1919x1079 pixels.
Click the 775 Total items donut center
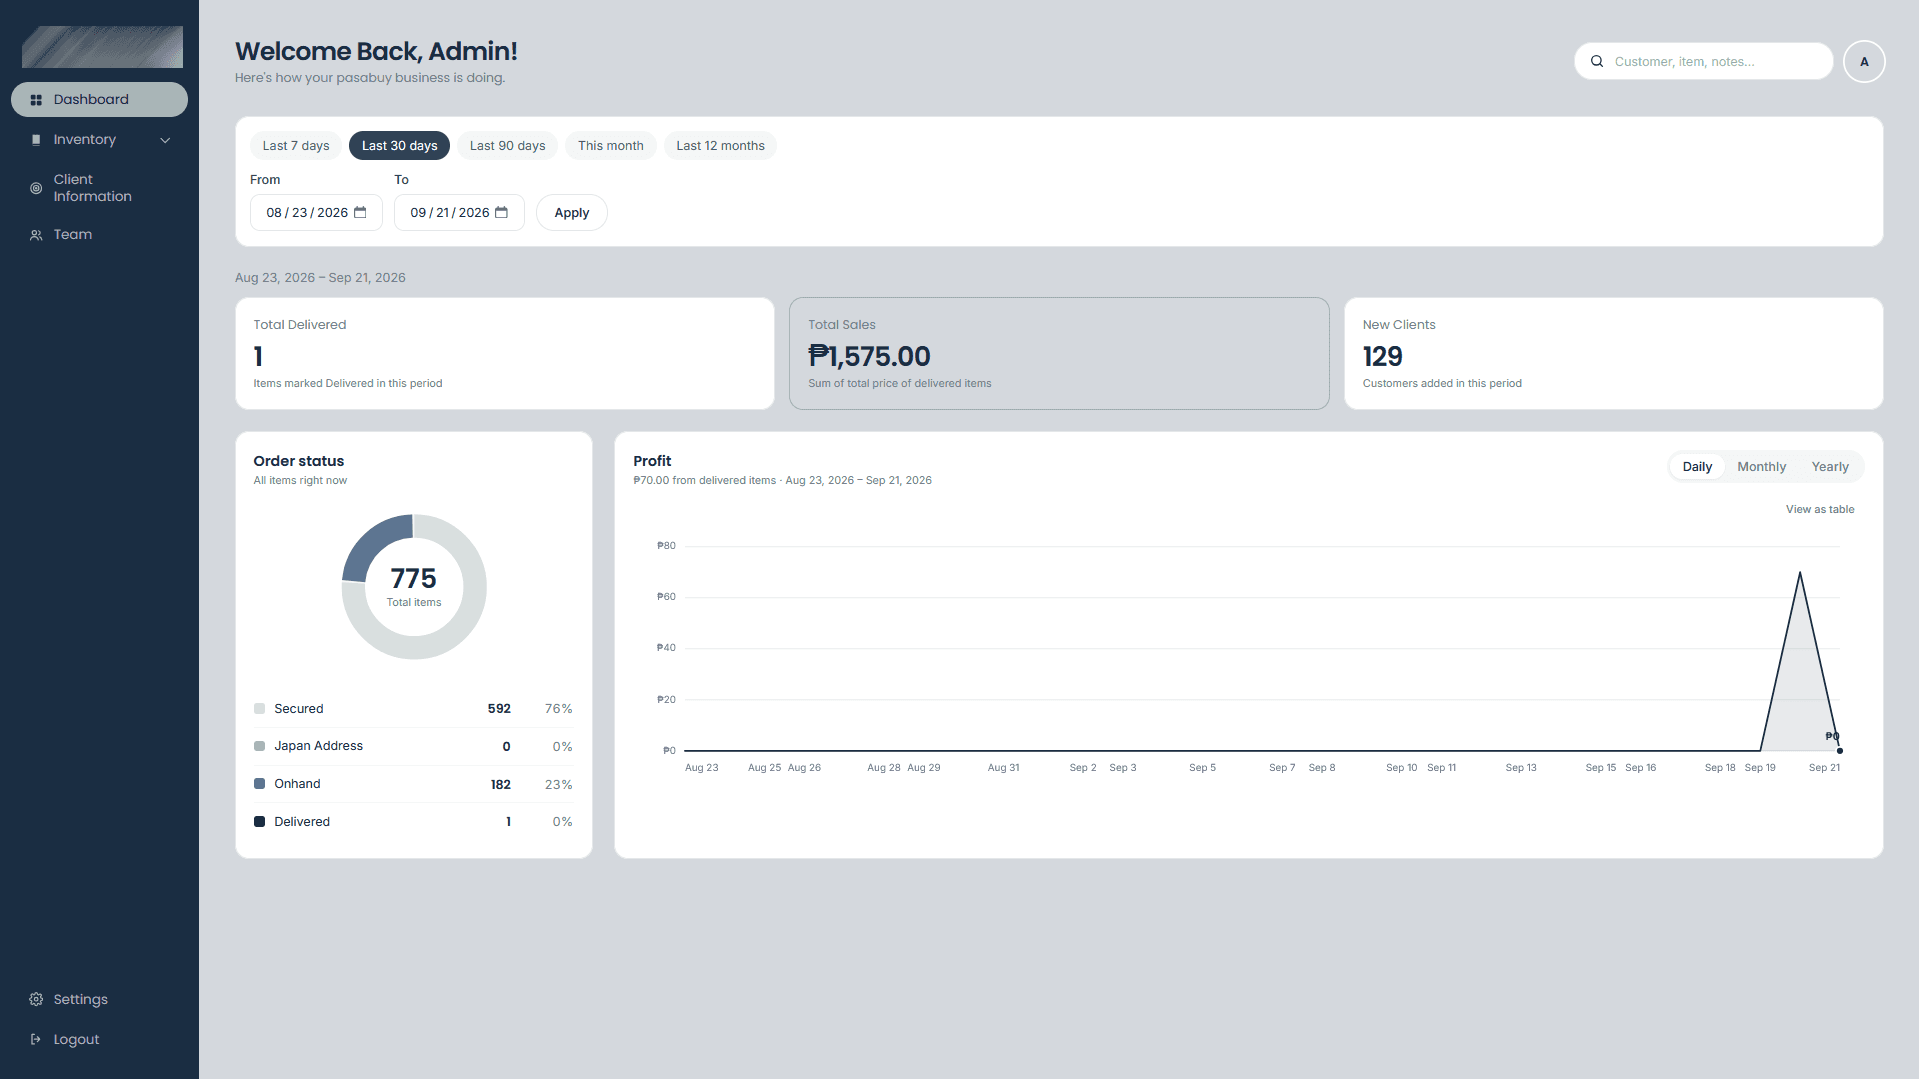point(414,586)
